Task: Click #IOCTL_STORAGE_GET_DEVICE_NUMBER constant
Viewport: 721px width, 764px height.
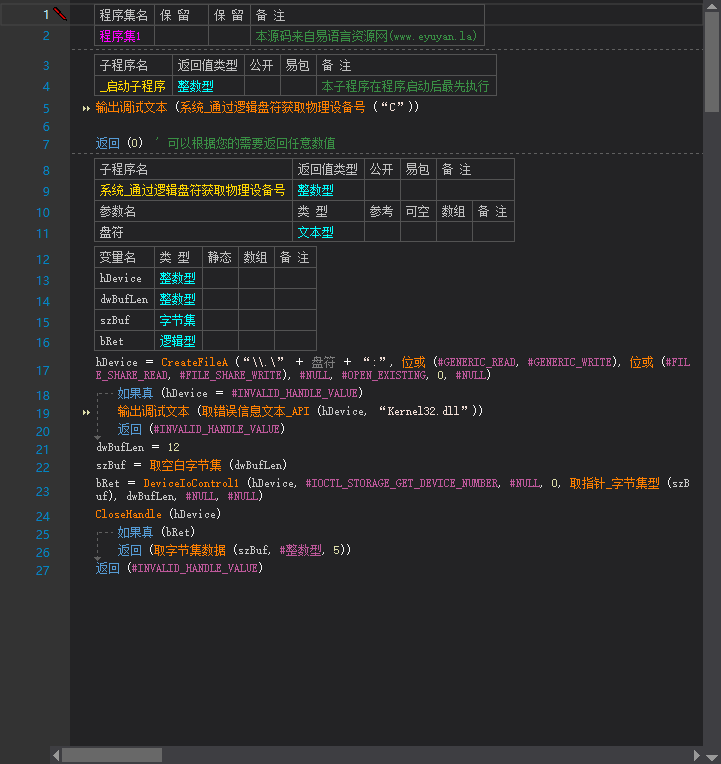Action: (402, 483)
